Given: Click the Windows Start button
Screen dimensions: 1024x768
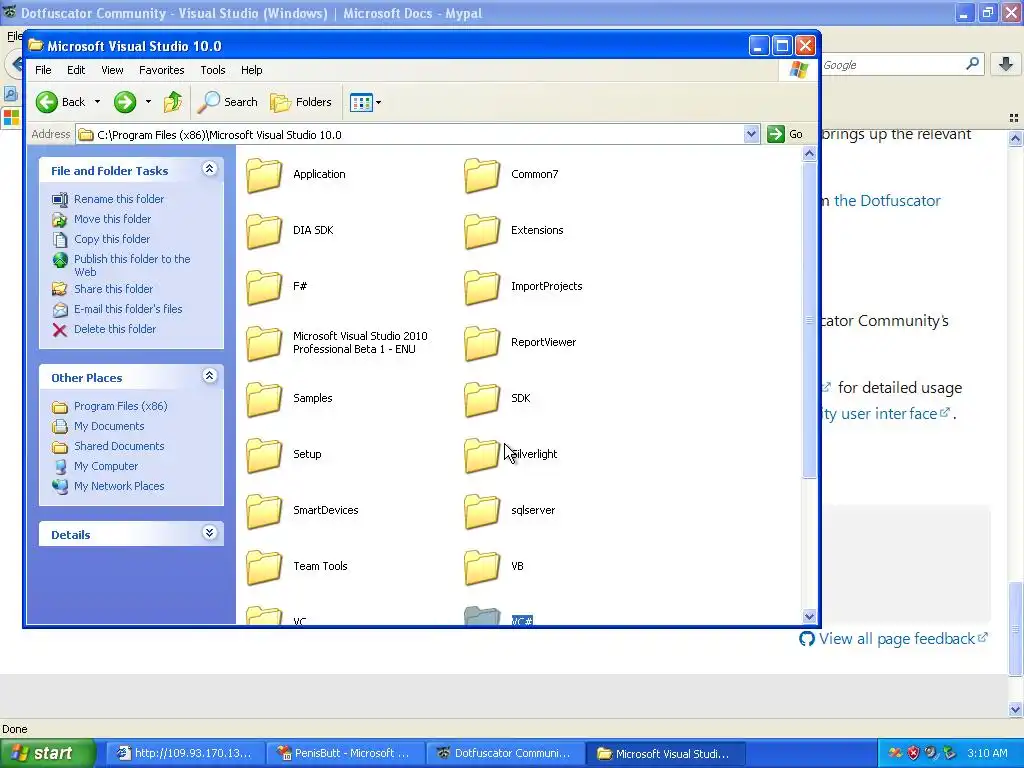Looking at the screenshot, I should pos(47,753).
